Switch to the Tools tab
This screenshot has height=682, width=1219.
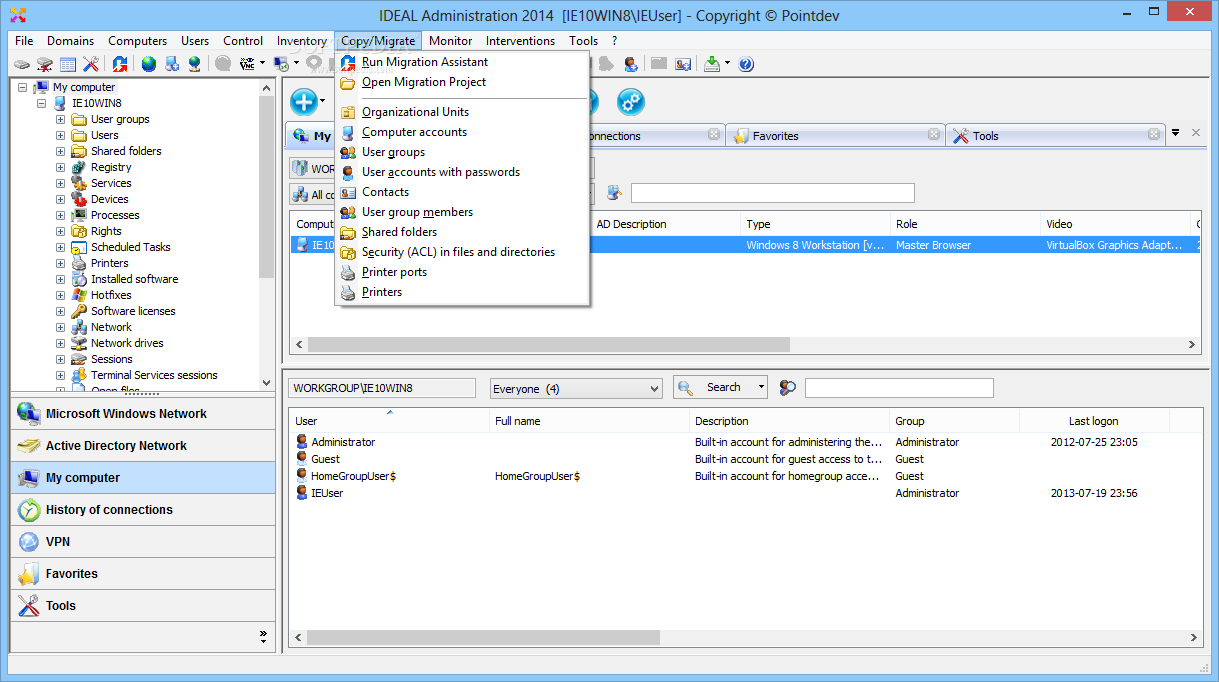[1056, 135]
